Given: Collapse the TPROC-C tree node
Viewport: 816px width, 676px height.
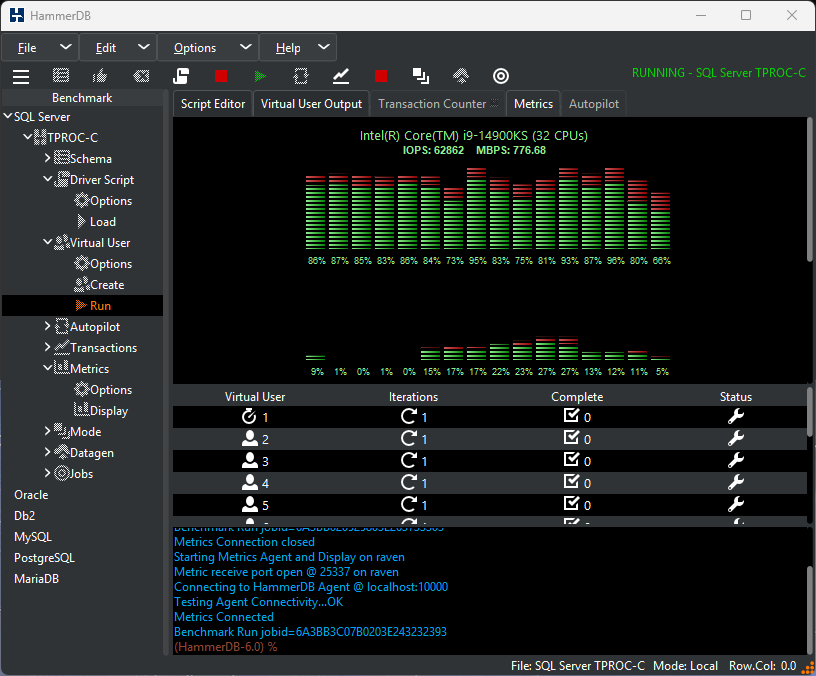Looking at the screenshot, I should 28,137.
